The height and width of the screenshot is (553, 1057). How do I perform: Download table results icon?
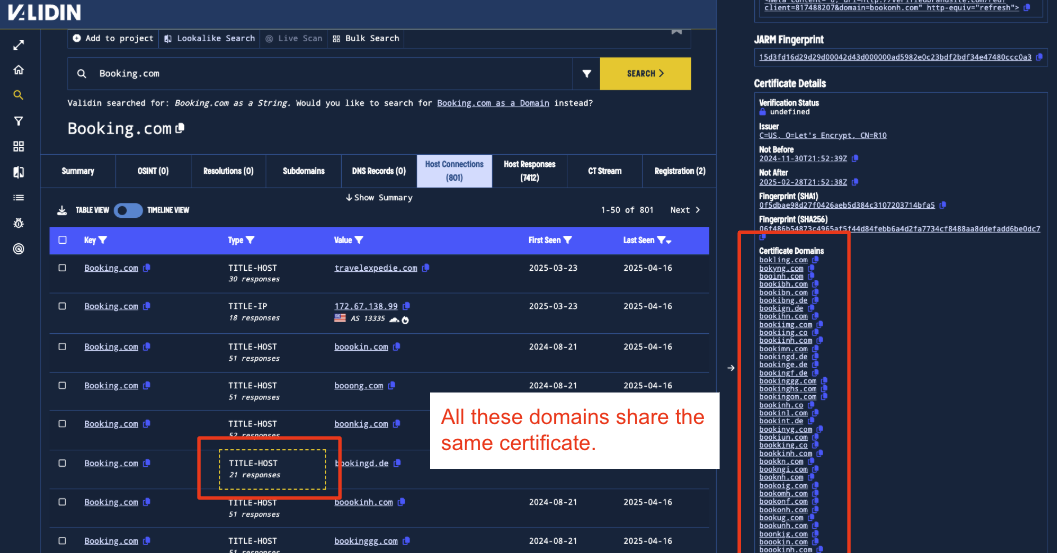(x=61, y=210)
